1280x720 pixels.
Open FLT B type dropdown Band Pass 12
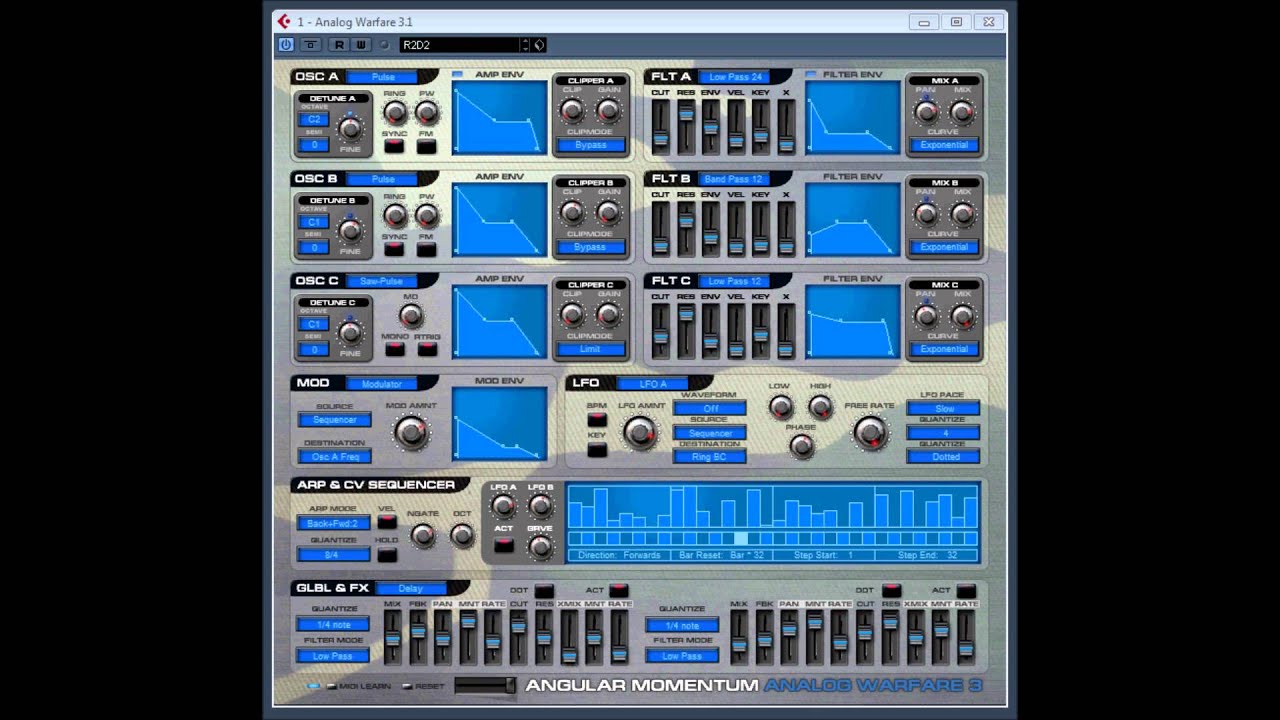735,179
